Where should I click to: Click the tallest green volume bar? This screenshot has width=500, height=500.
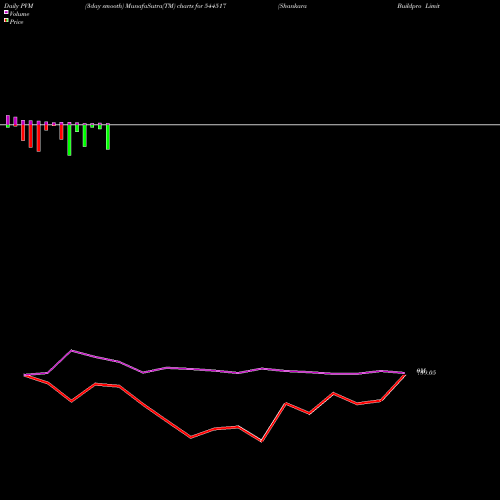point(69,139)
